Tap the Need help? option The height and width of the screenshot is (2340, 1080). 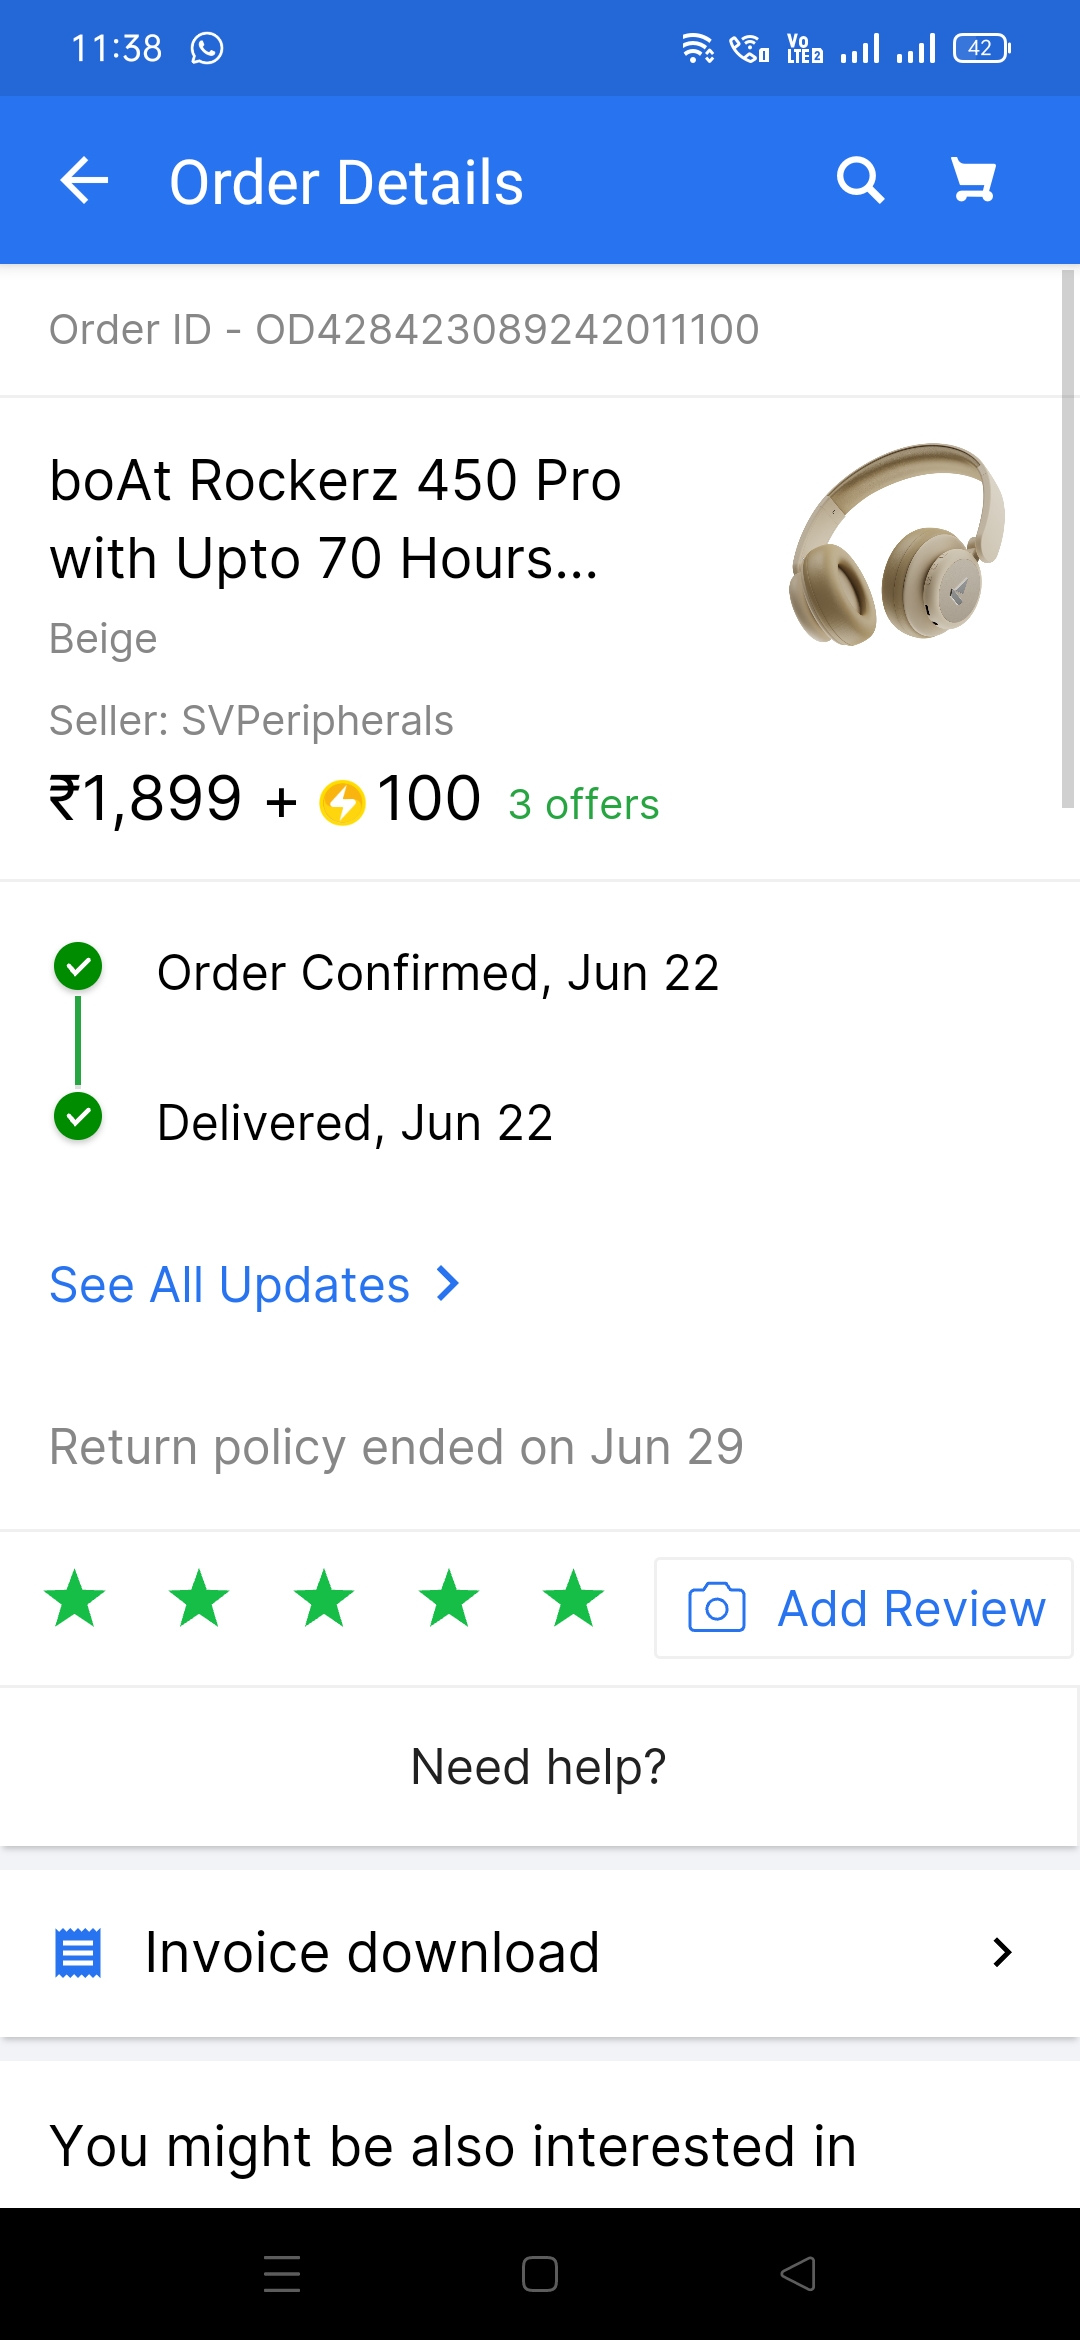[538, 1767]
